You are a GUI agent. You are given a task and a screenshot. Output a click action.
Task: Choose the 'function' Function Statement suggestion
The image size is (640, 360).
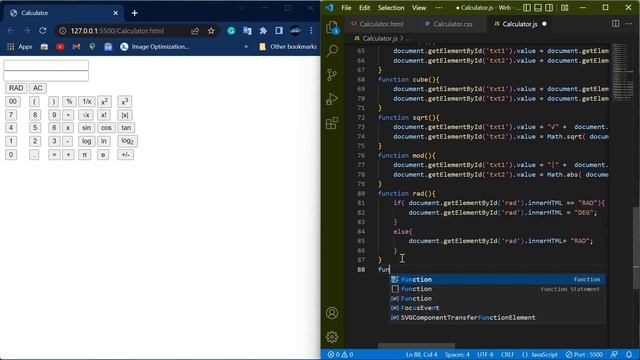[x=498, y=289]
